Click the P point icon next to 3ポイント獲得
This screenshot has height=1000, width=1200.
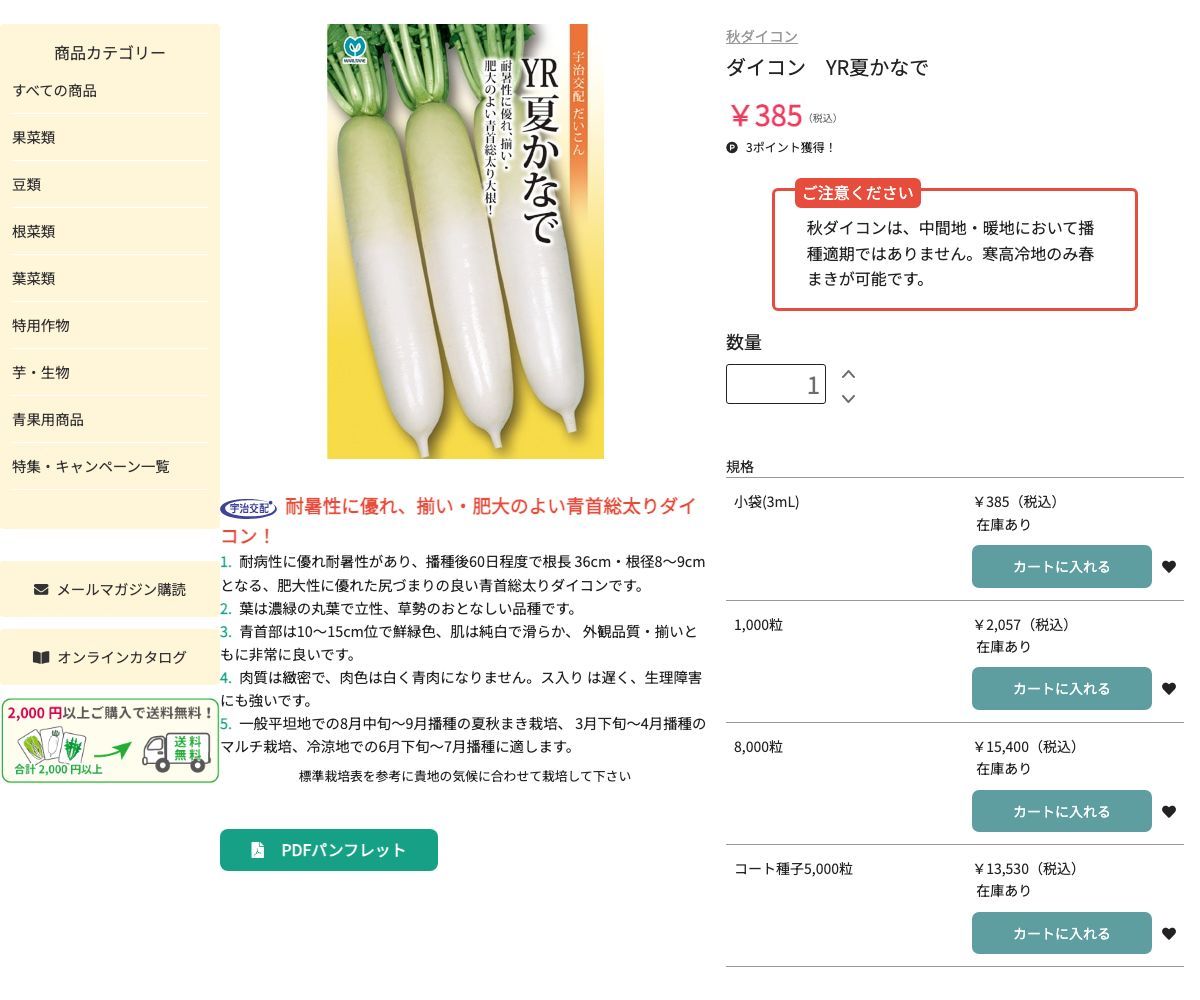click(x=732, y=148)
